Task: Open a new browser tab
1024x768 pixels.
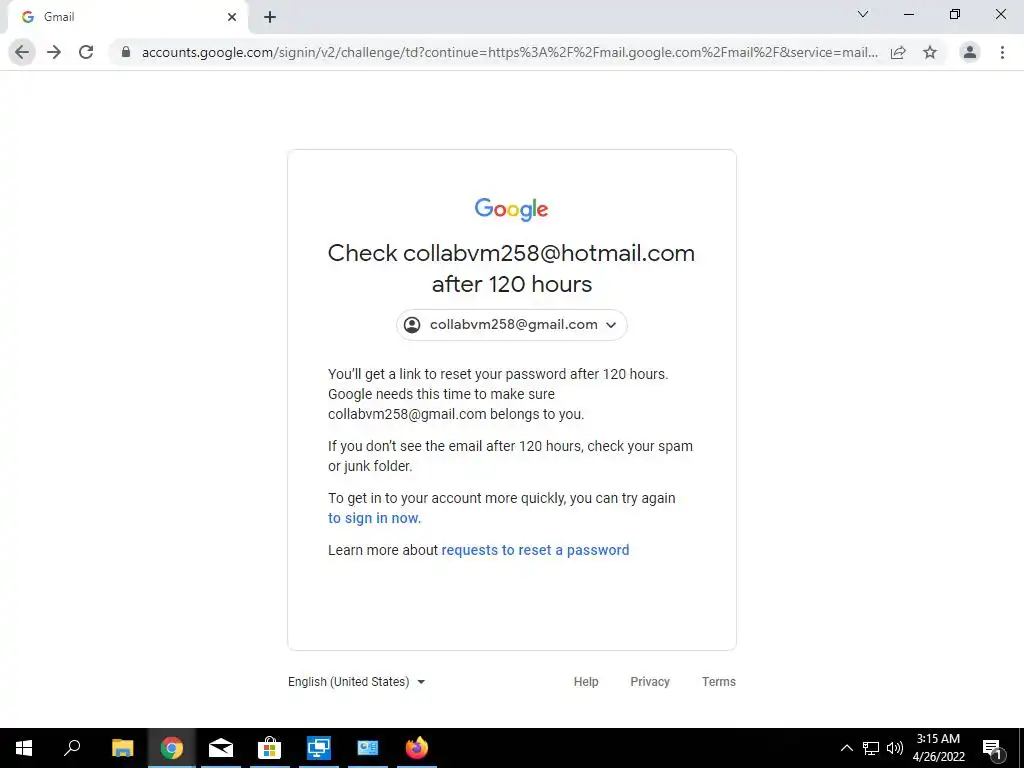Action: click(270, 18)
